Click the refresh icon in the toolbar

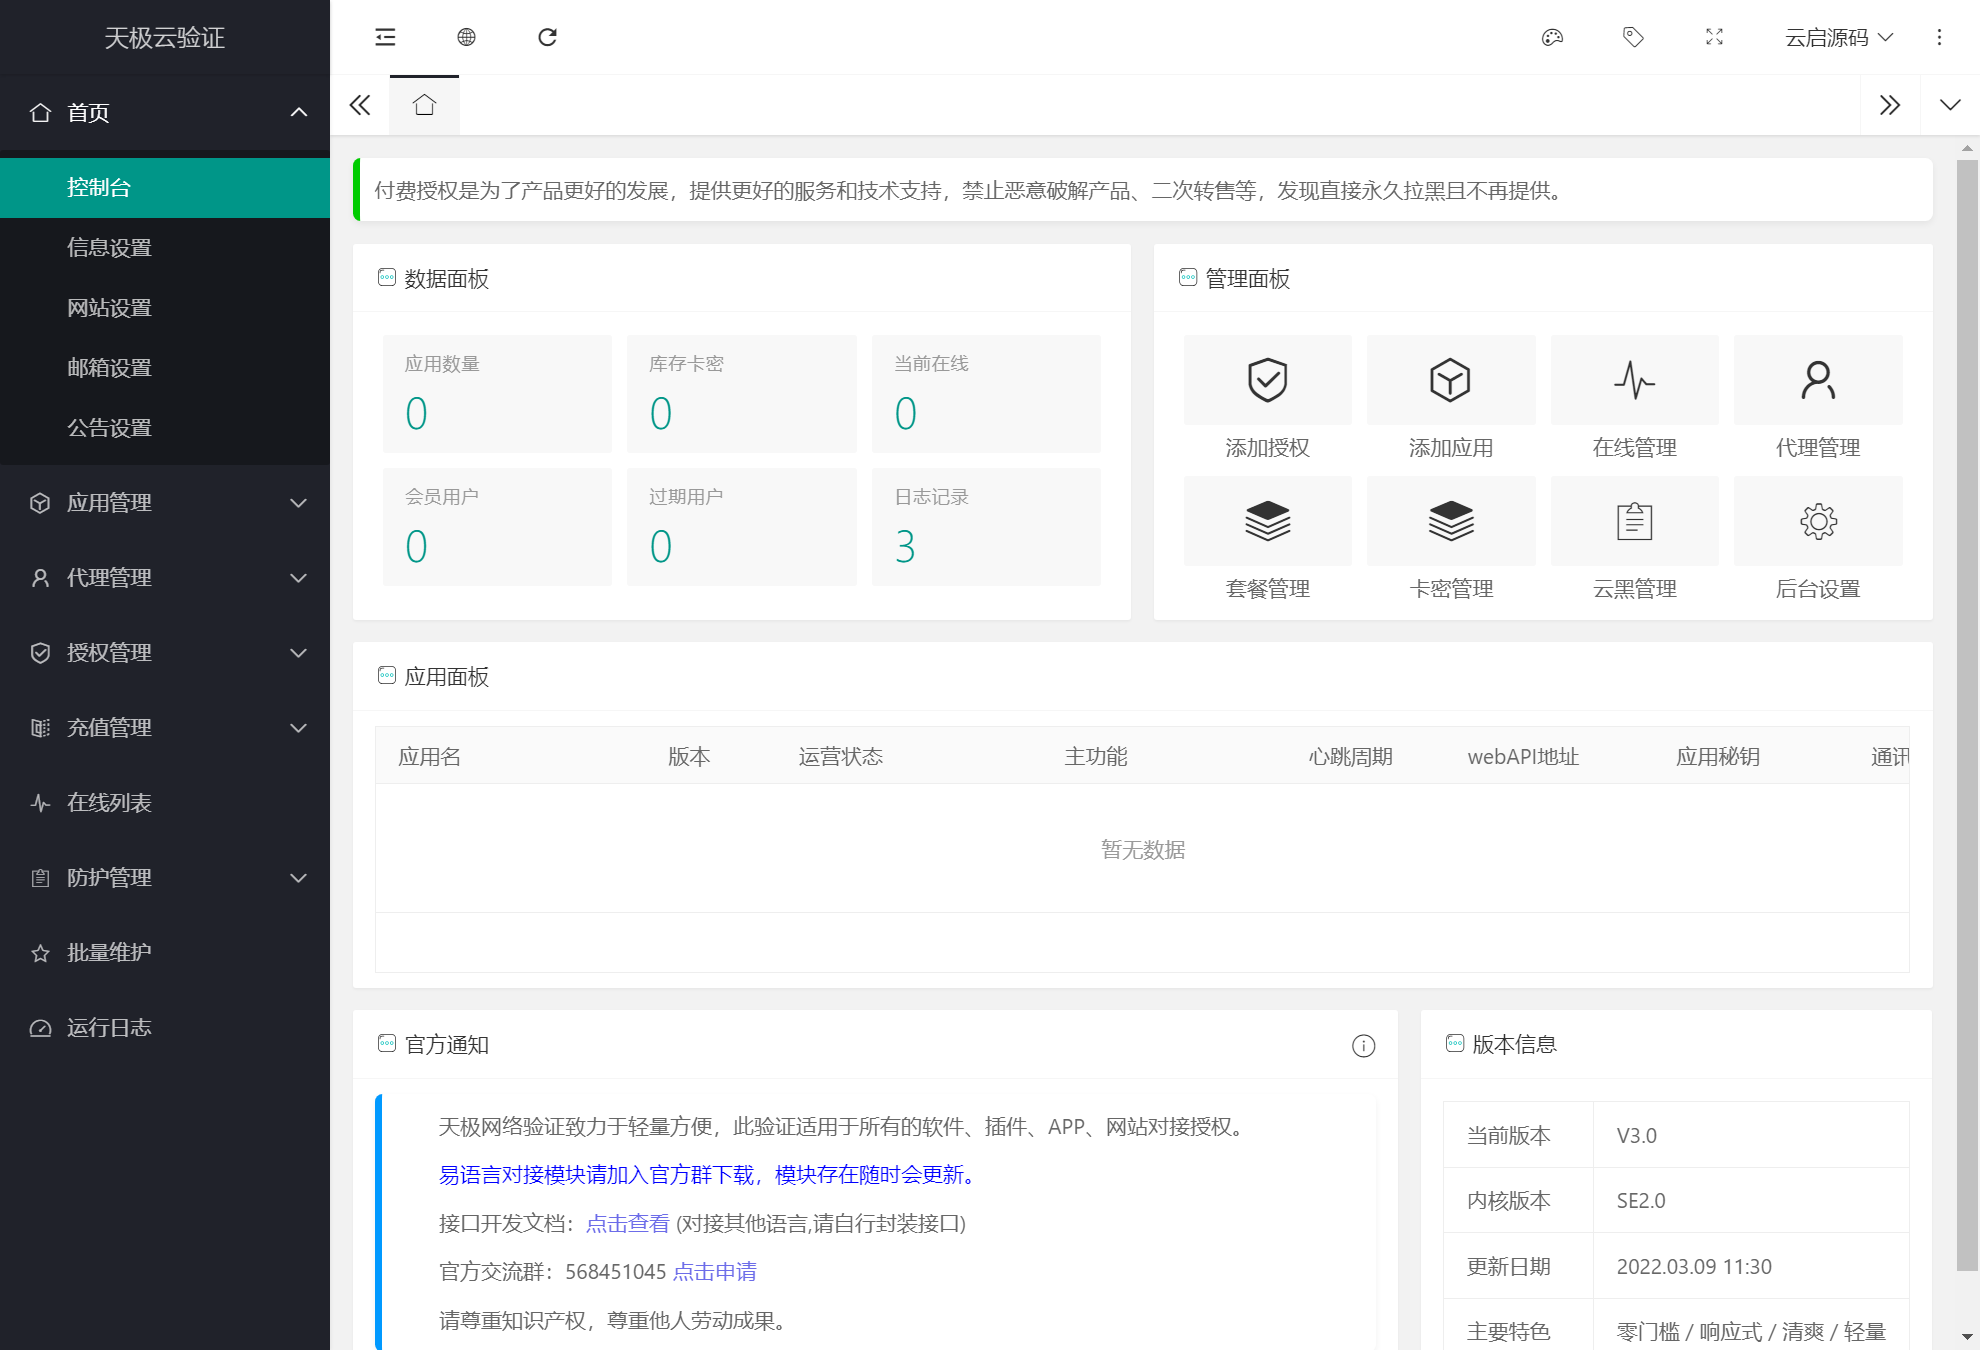547,37
